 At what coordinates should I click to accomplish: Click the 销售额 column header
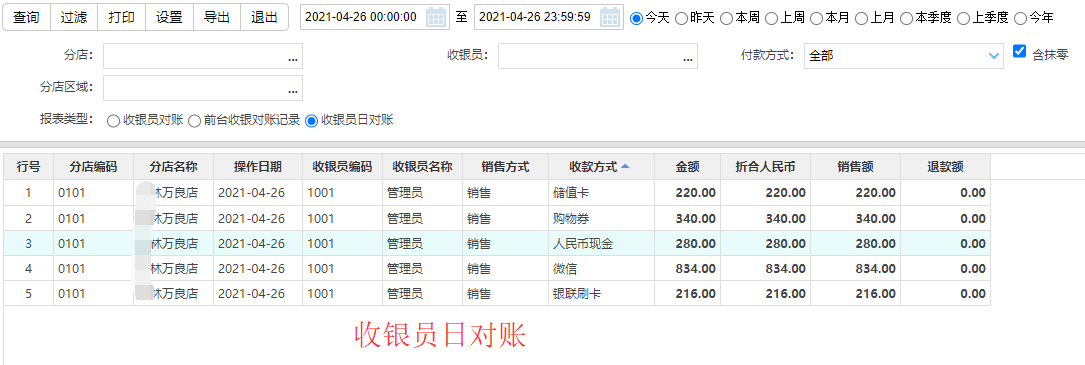[855, 167]
